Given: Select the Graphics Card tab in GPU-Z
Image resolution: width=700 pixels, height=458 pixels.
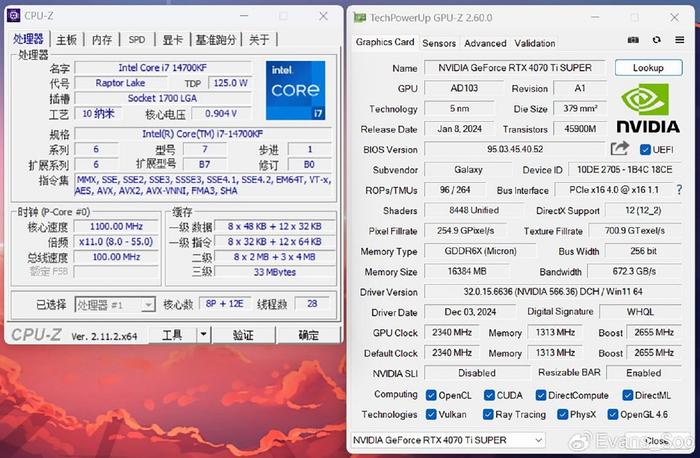Looking at the screenshot, I should pos(385,42).
